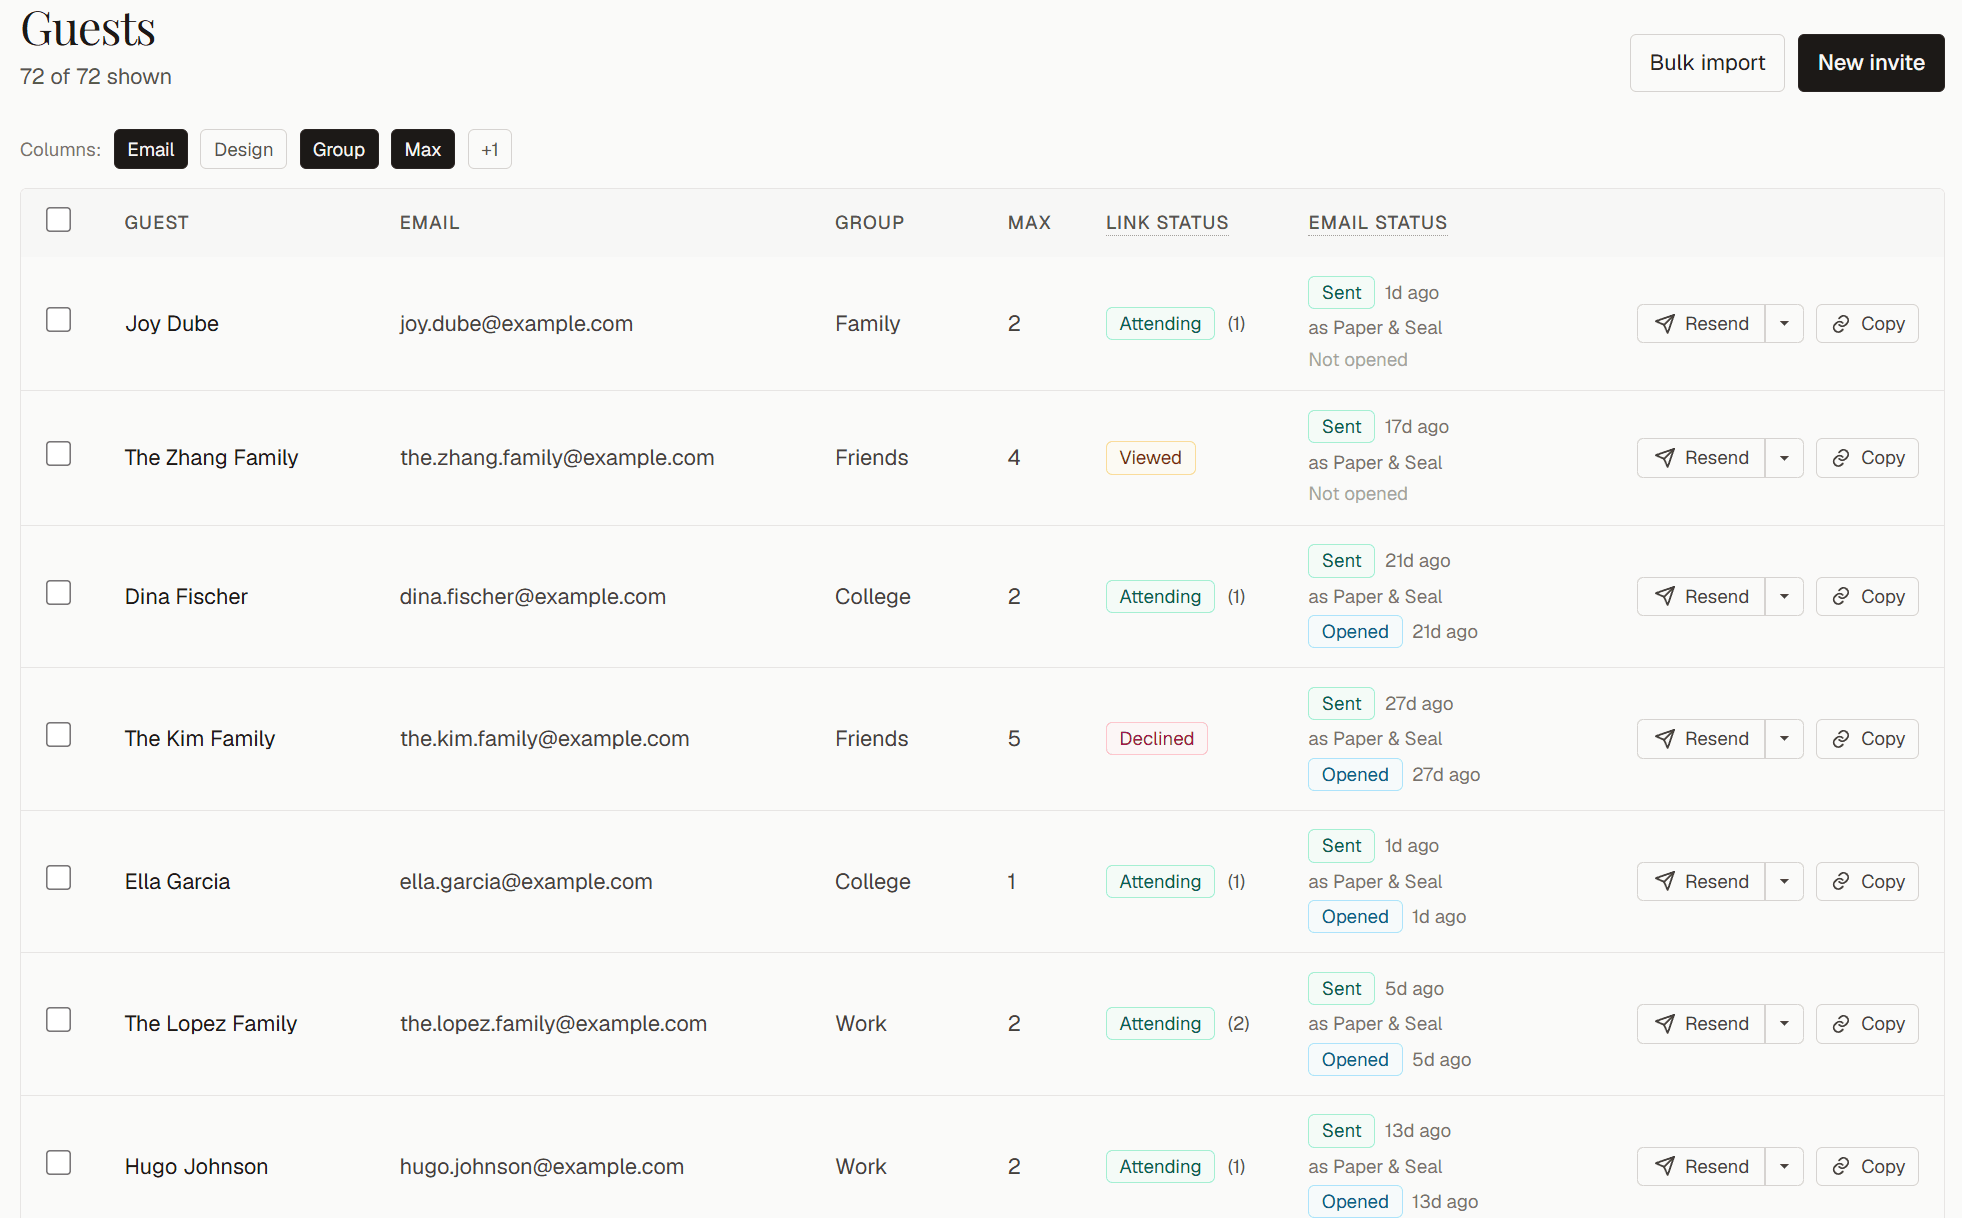
Task: Click the paper plane icon in Joy Dube's Resend button
Action: tap(1665, 324)
